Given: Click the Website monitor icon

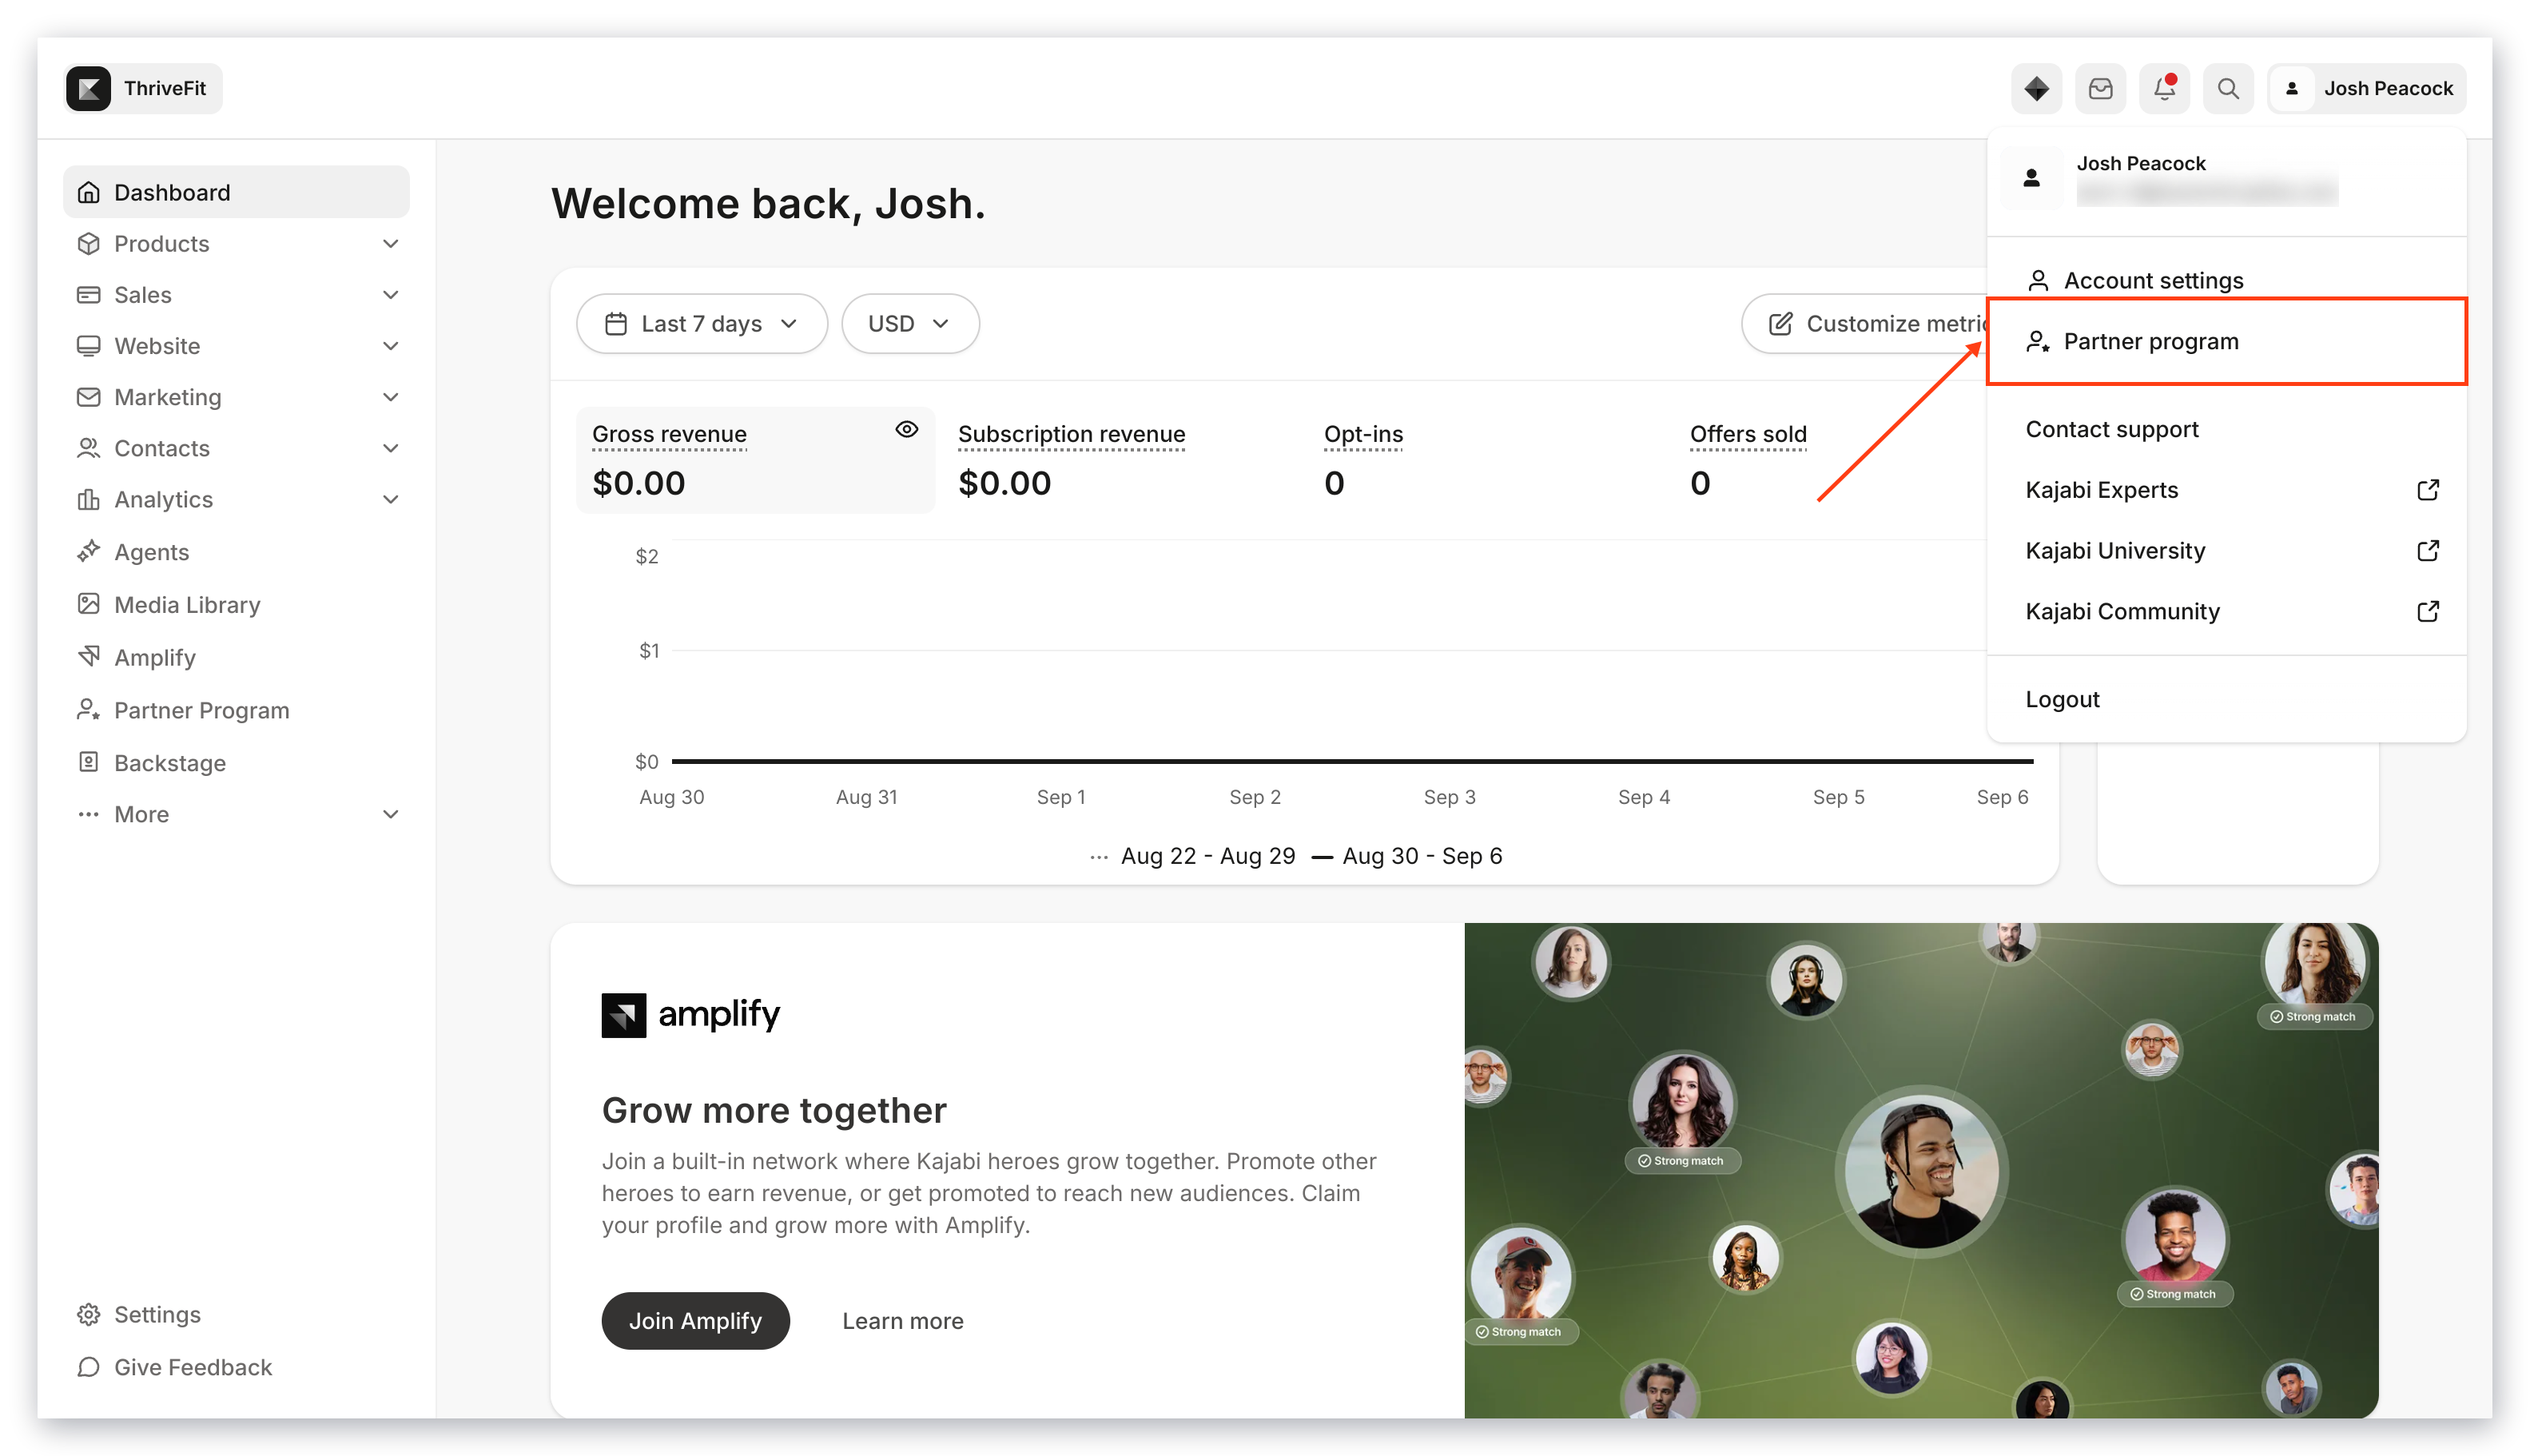Looking at the screenshot, I should 89,345.
